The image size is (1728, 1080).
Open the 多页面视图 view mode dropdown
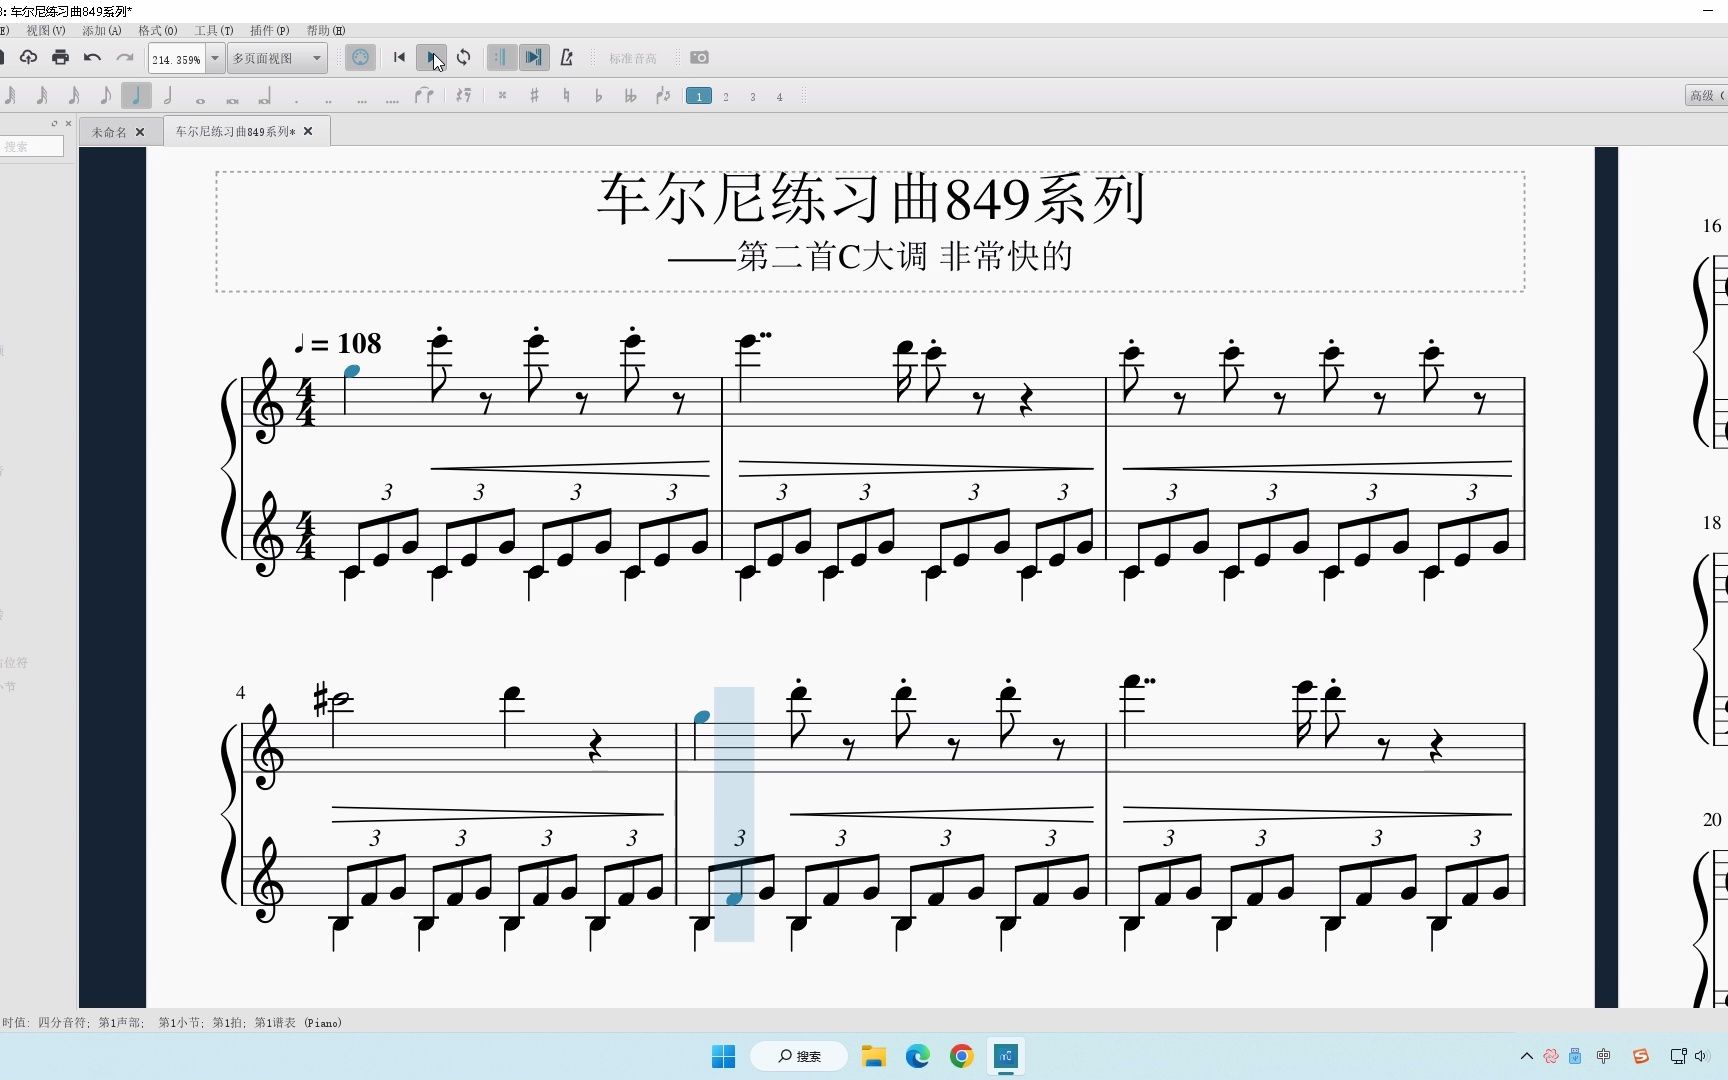point(277,58)
